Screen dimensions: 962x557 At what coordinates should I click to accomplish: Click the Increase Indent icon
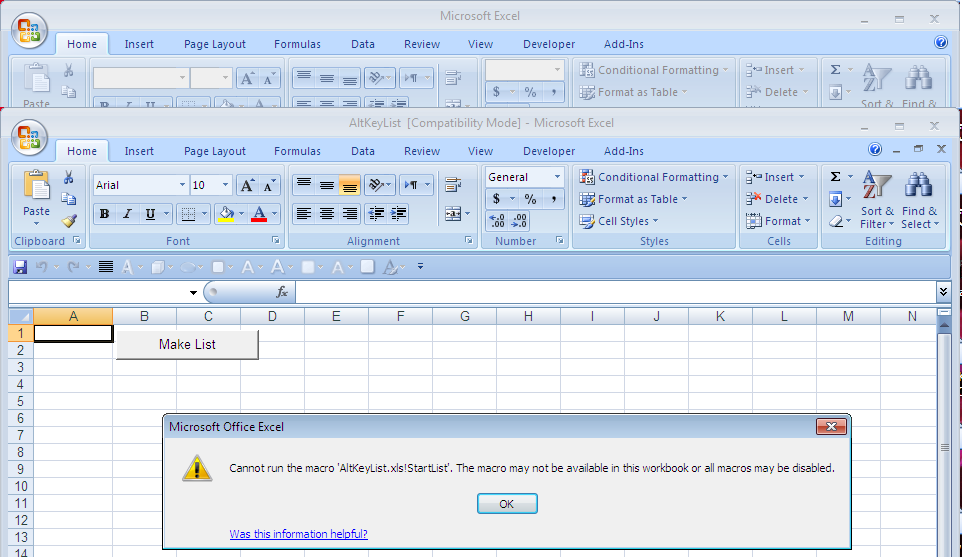398,213
